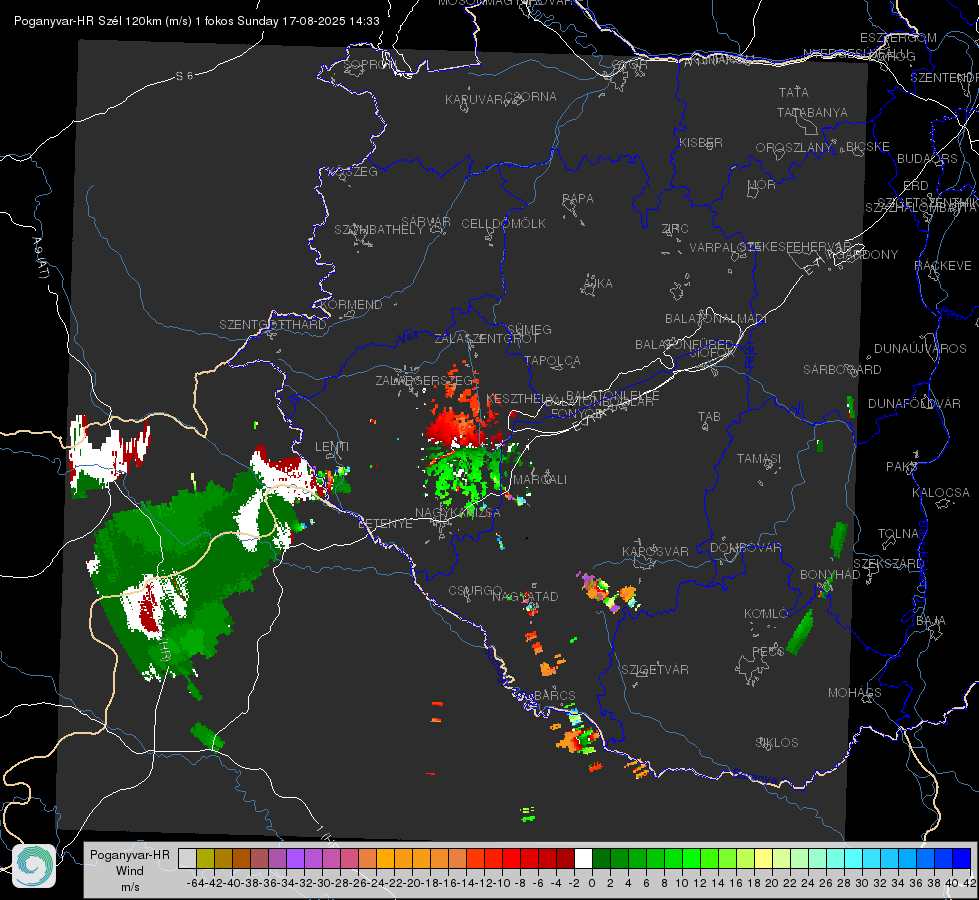Click the TAPOLCA city label
979x900 pixels.
(x=553, y=360)
